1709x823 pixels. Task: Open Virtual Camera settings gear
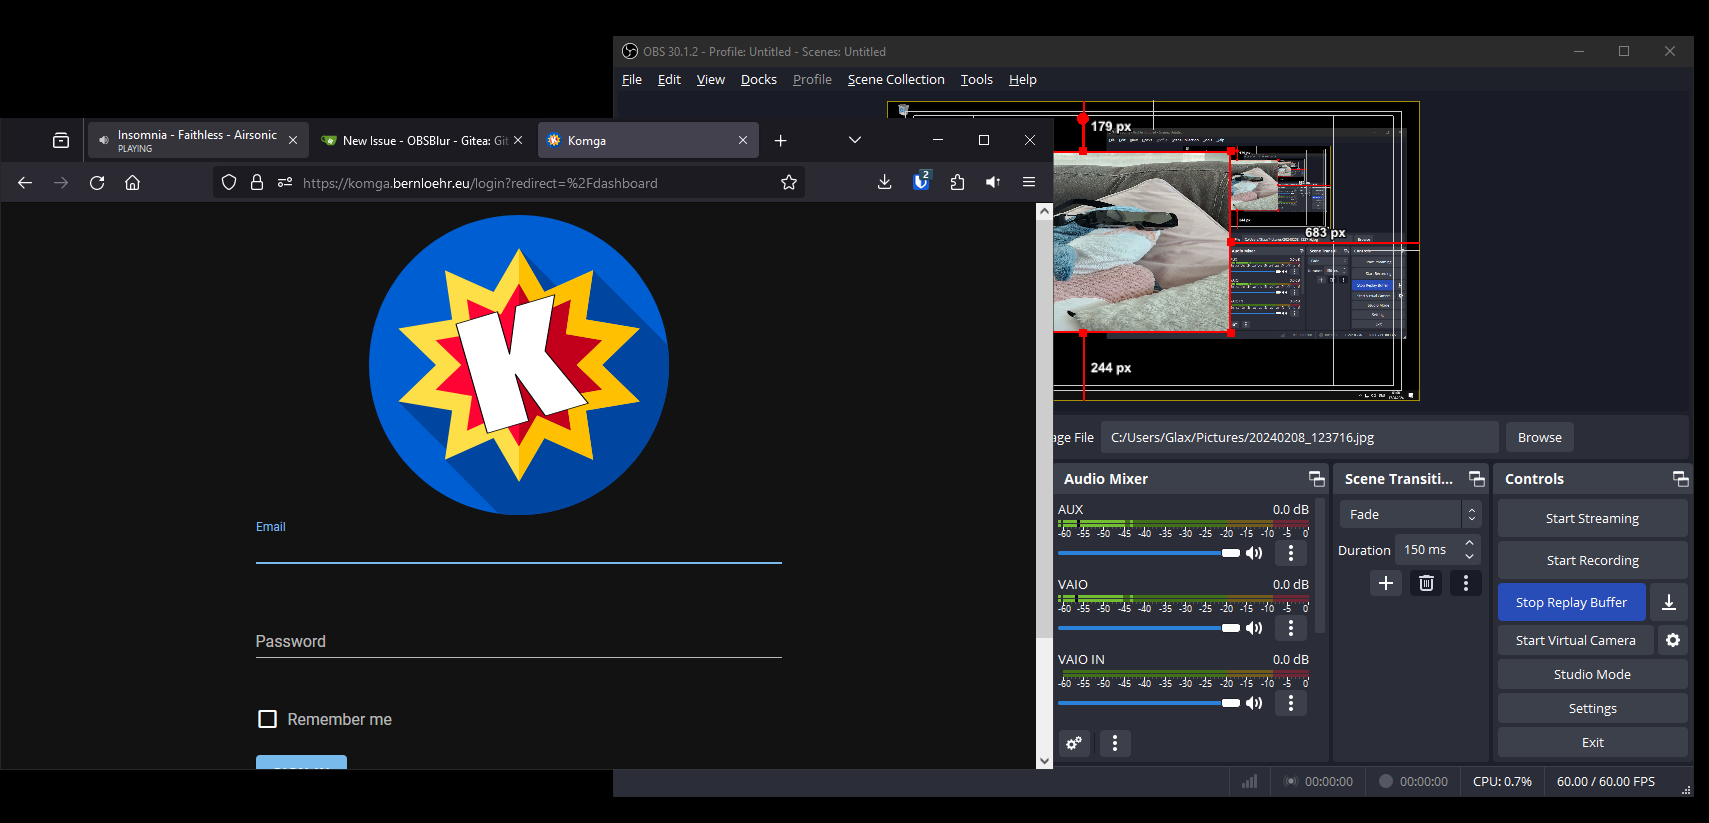tap(1673, 640)
